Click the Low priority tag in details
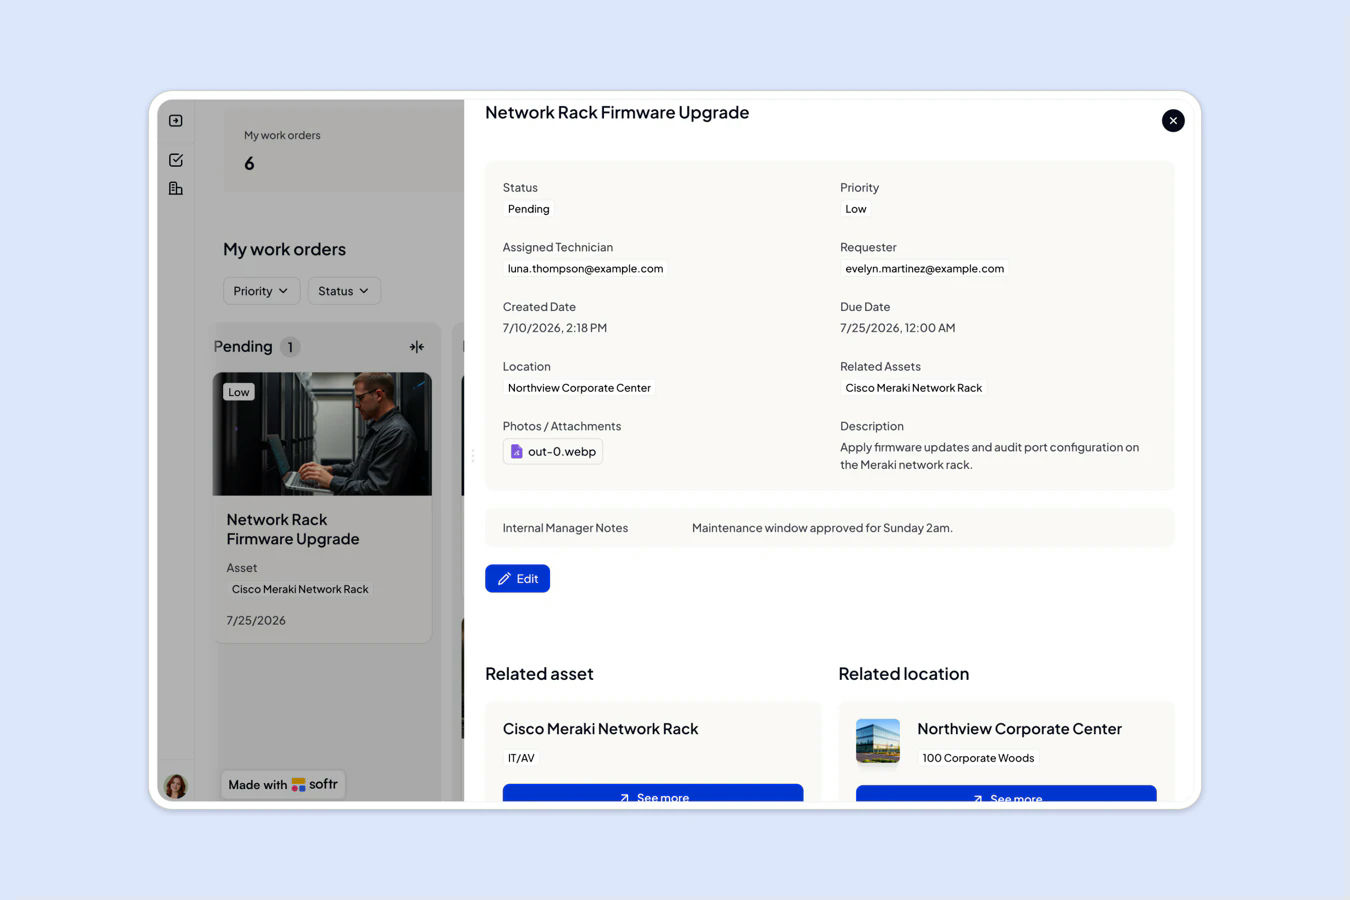The image size is (1350, 900). click(x=856, y=209)
